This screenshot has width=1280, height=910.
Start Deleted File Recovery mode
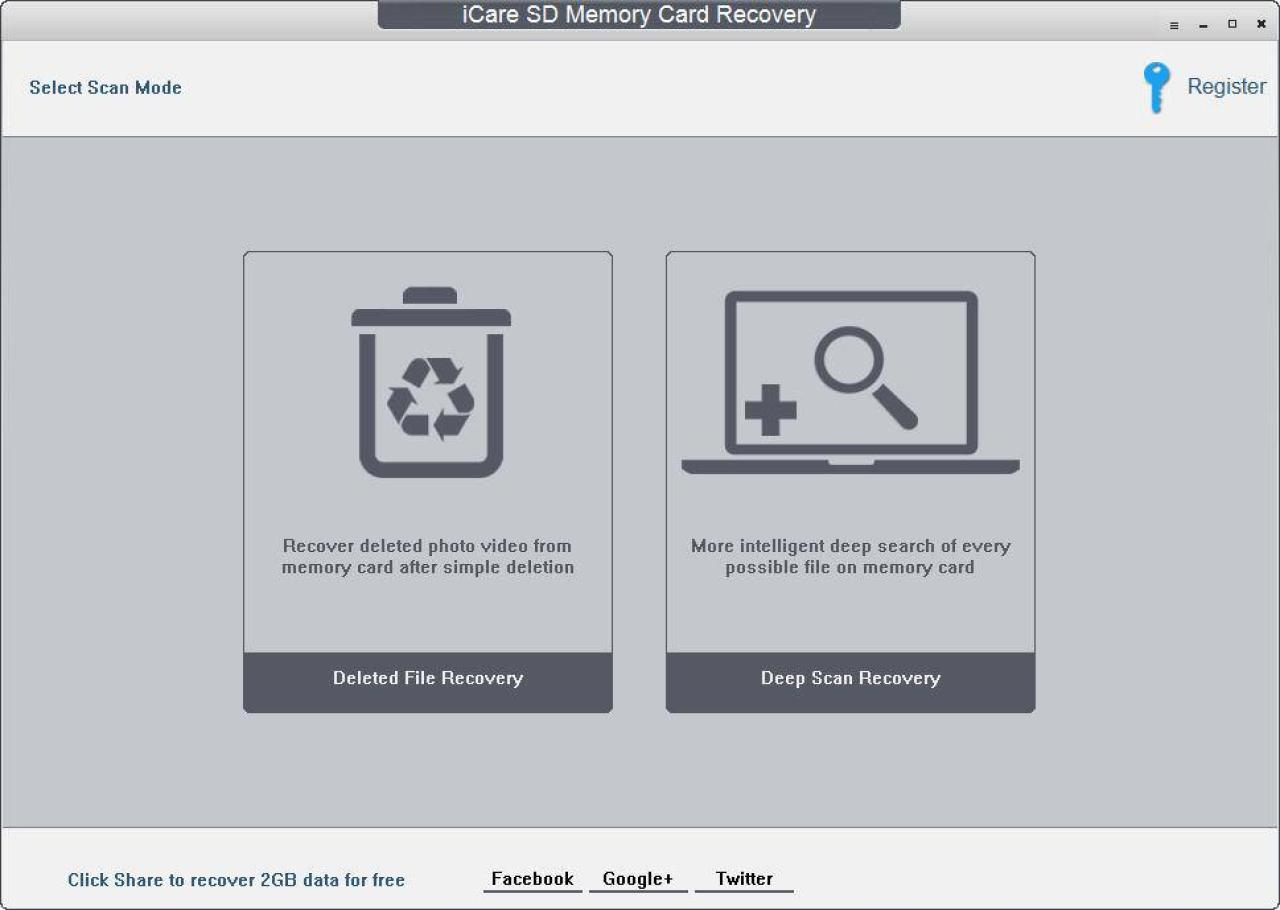(x=428, y=679)
